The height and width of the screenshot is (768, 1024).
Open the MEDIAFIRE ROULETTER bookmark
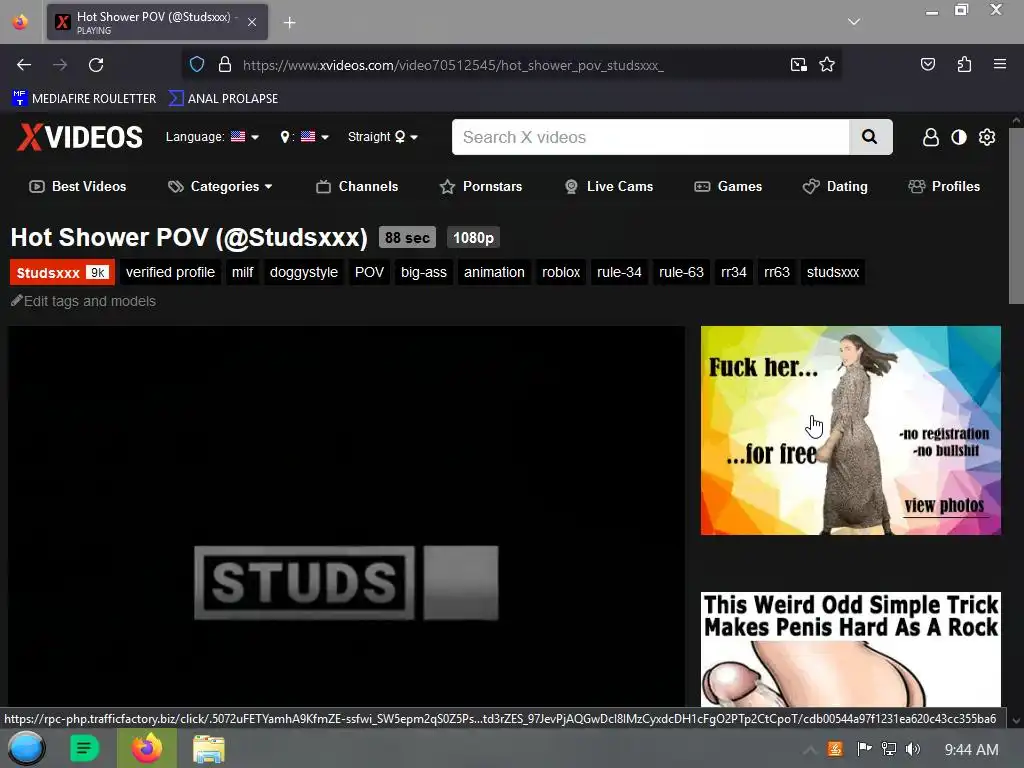84,98
